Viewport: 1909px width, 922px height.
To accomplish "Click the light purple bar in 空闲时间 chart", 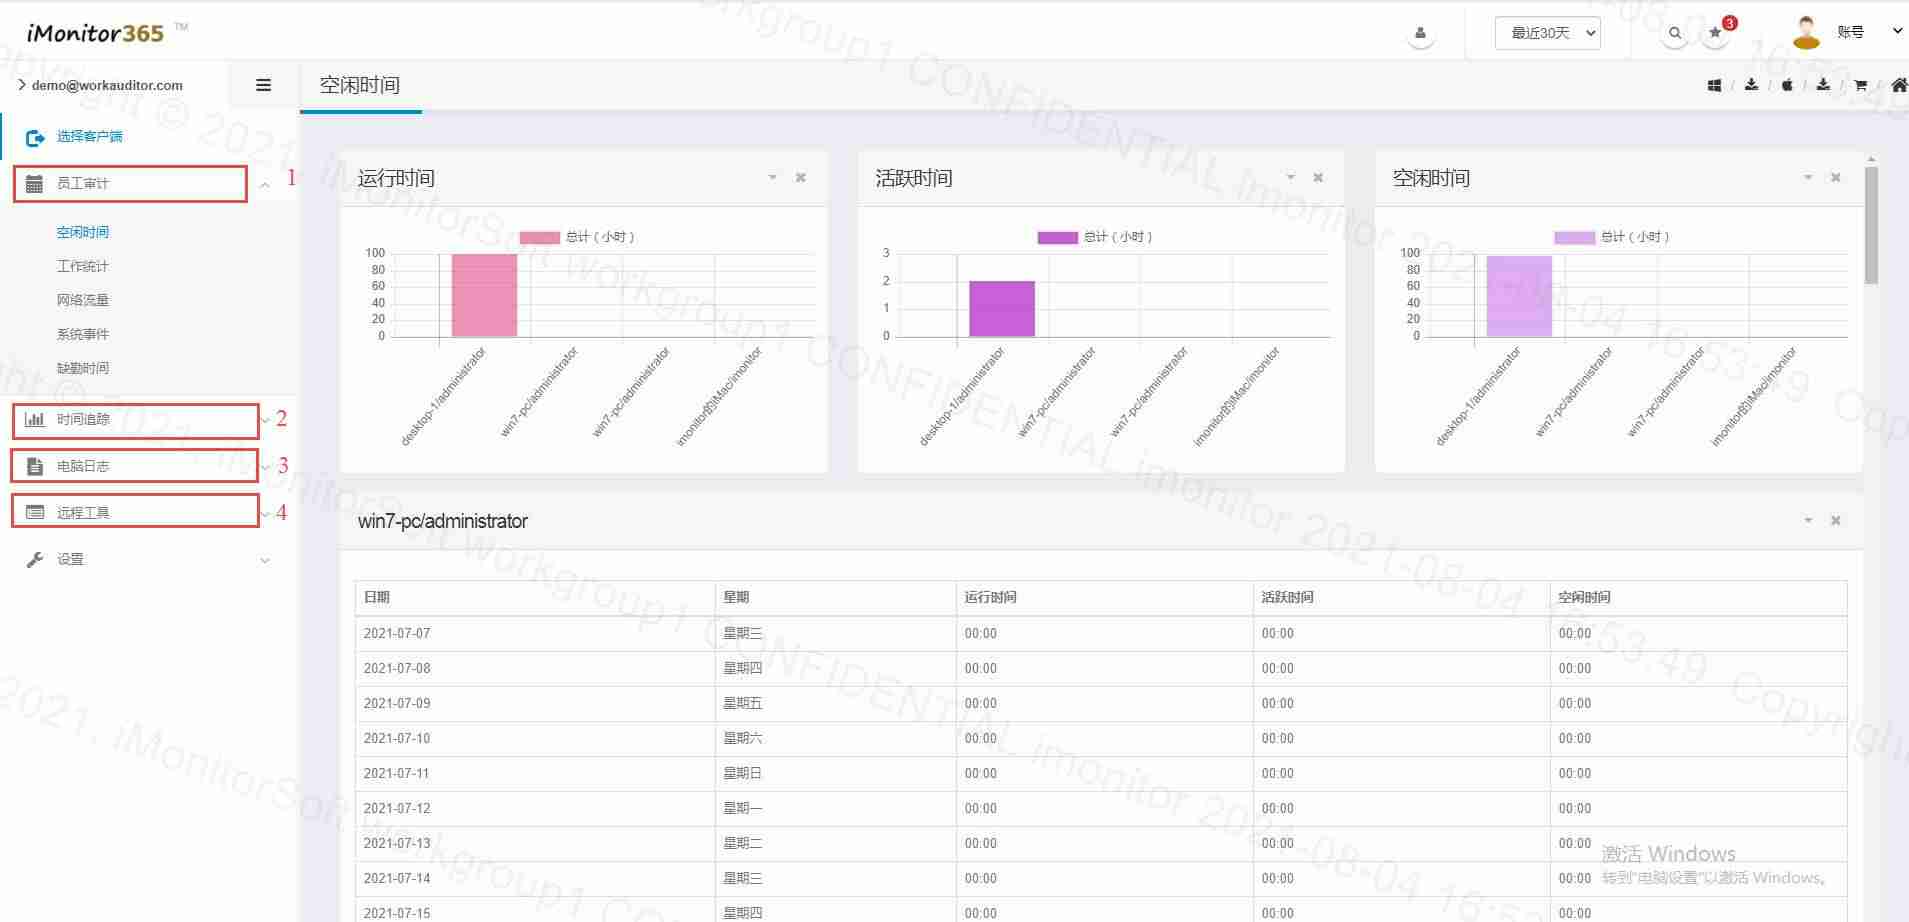I will [1519, 296].
